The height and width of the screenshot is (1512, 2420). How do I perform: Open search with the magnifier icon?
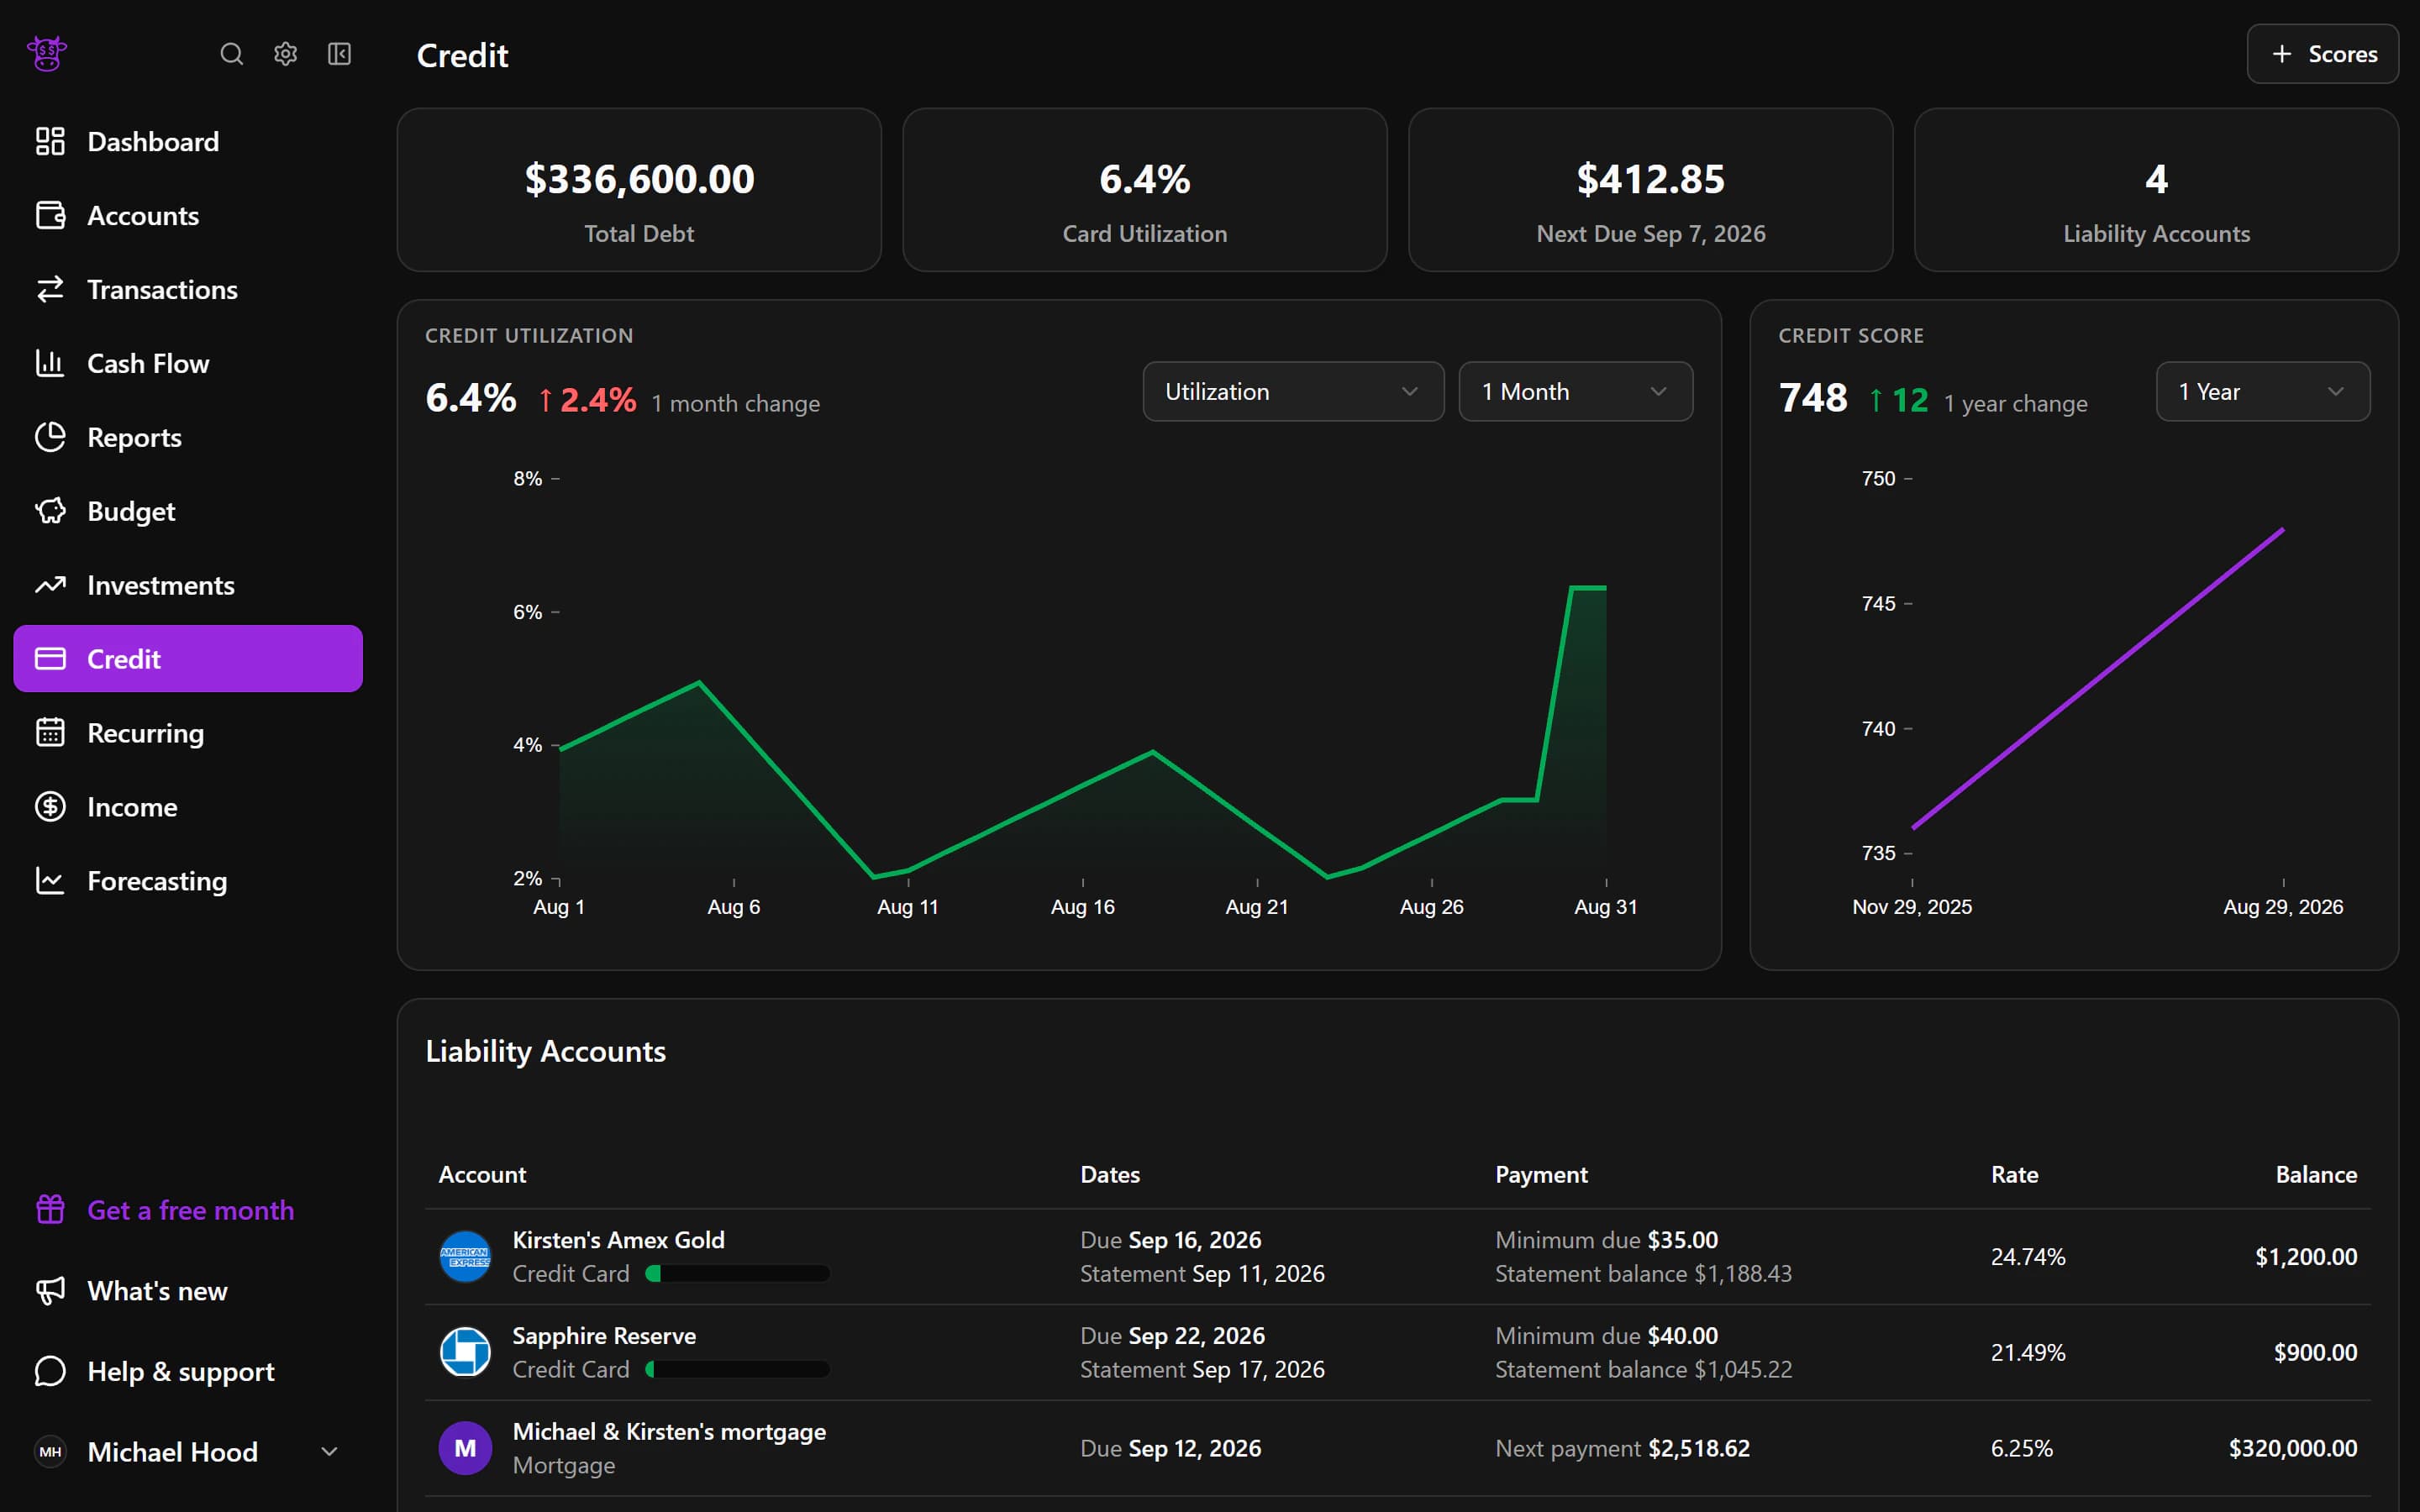coord(231,54)
